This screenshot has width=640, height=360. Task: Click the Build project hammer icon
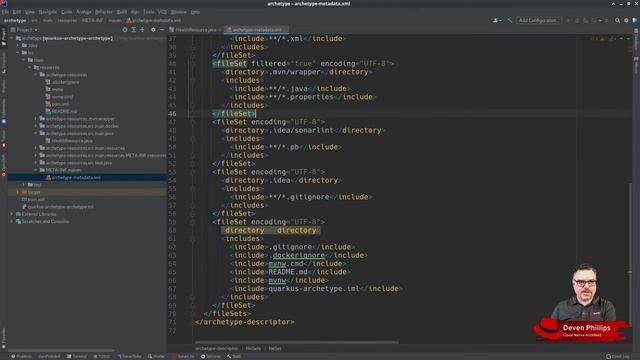click(x=509, y=20)
